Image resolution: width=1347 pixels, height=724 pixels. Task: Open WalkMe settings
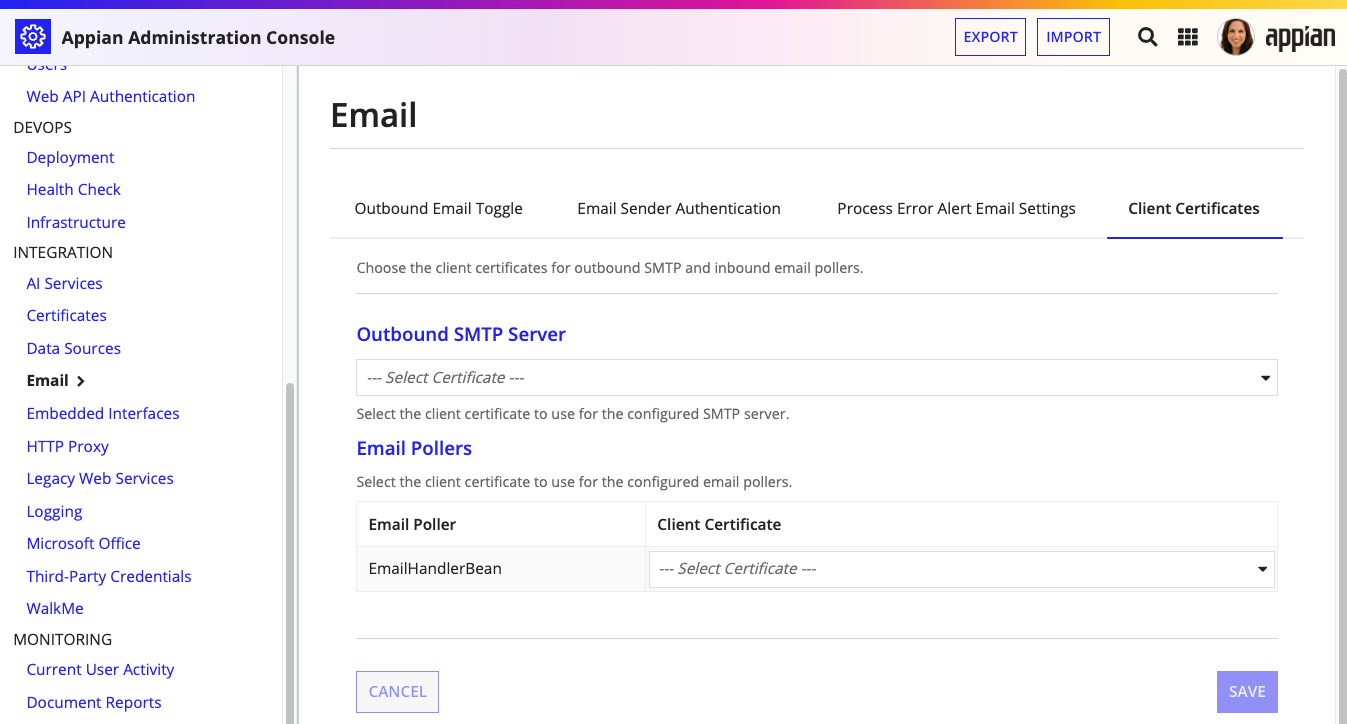coord(55,608)
